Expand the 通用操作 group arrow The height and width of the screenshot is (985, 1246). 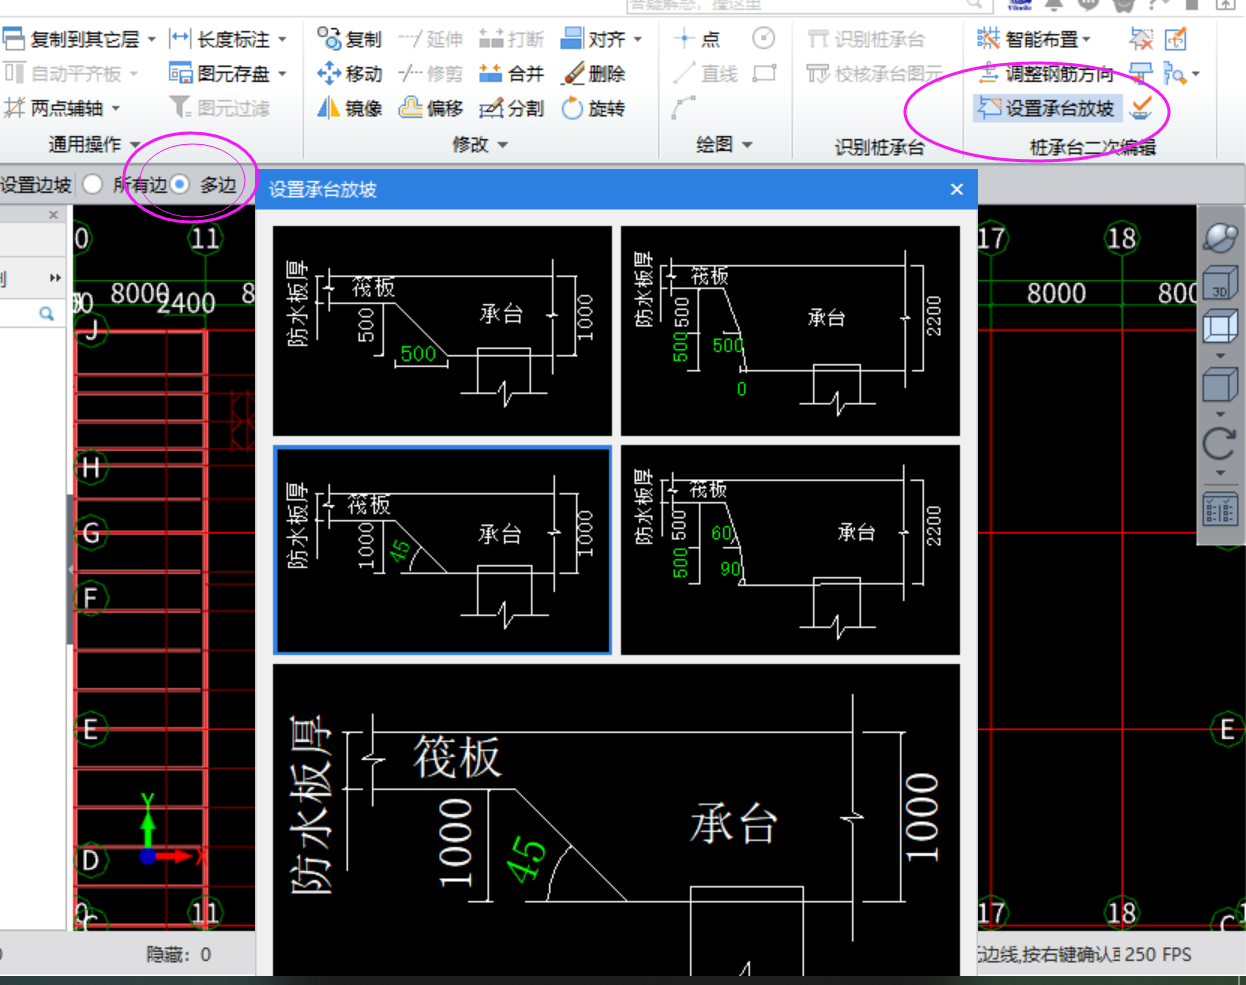point(135,145)
